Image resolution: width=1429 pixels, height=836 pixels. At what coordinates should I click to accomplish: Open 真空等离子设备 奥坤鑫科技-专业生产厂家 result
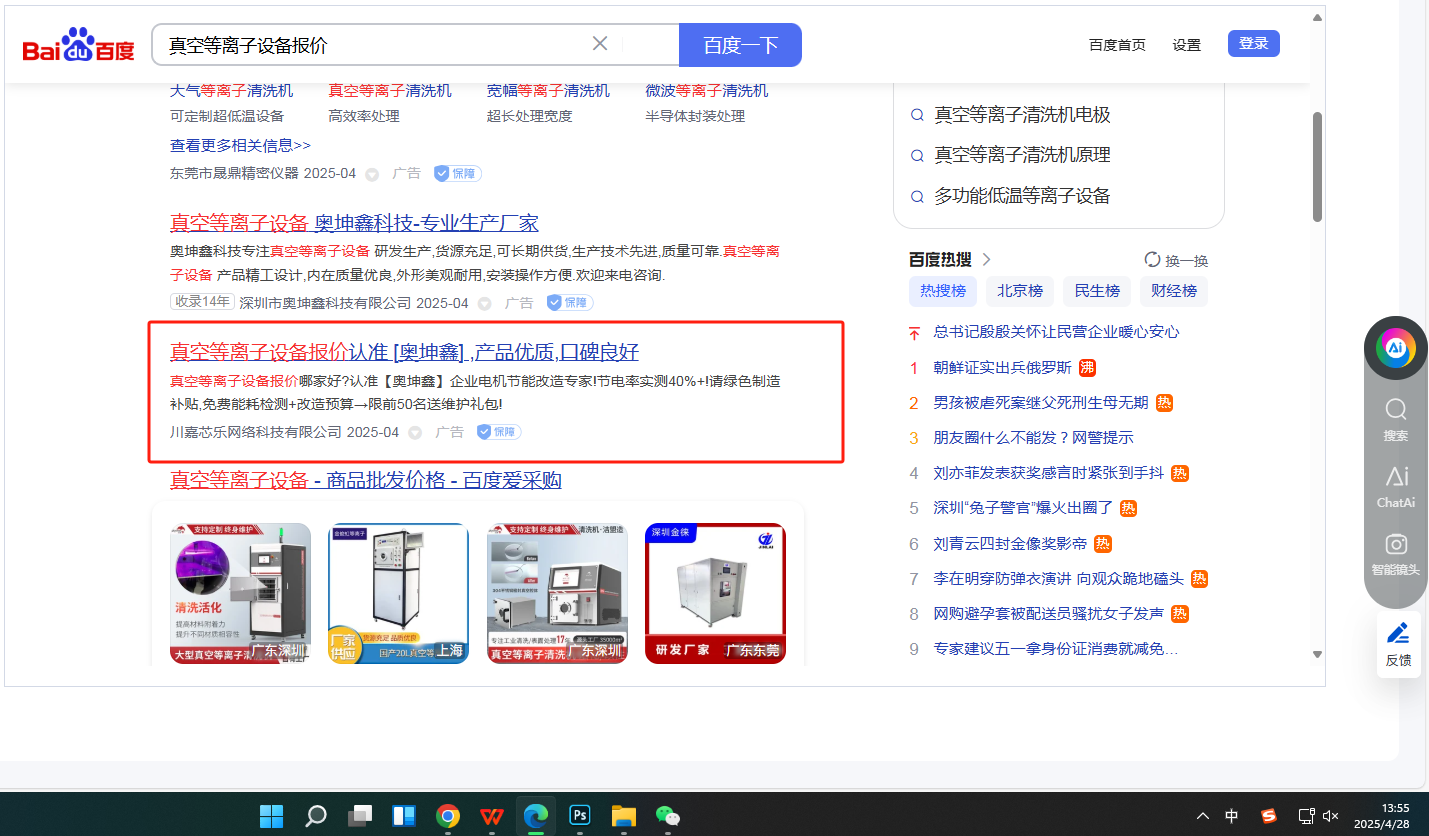point(354,223)
